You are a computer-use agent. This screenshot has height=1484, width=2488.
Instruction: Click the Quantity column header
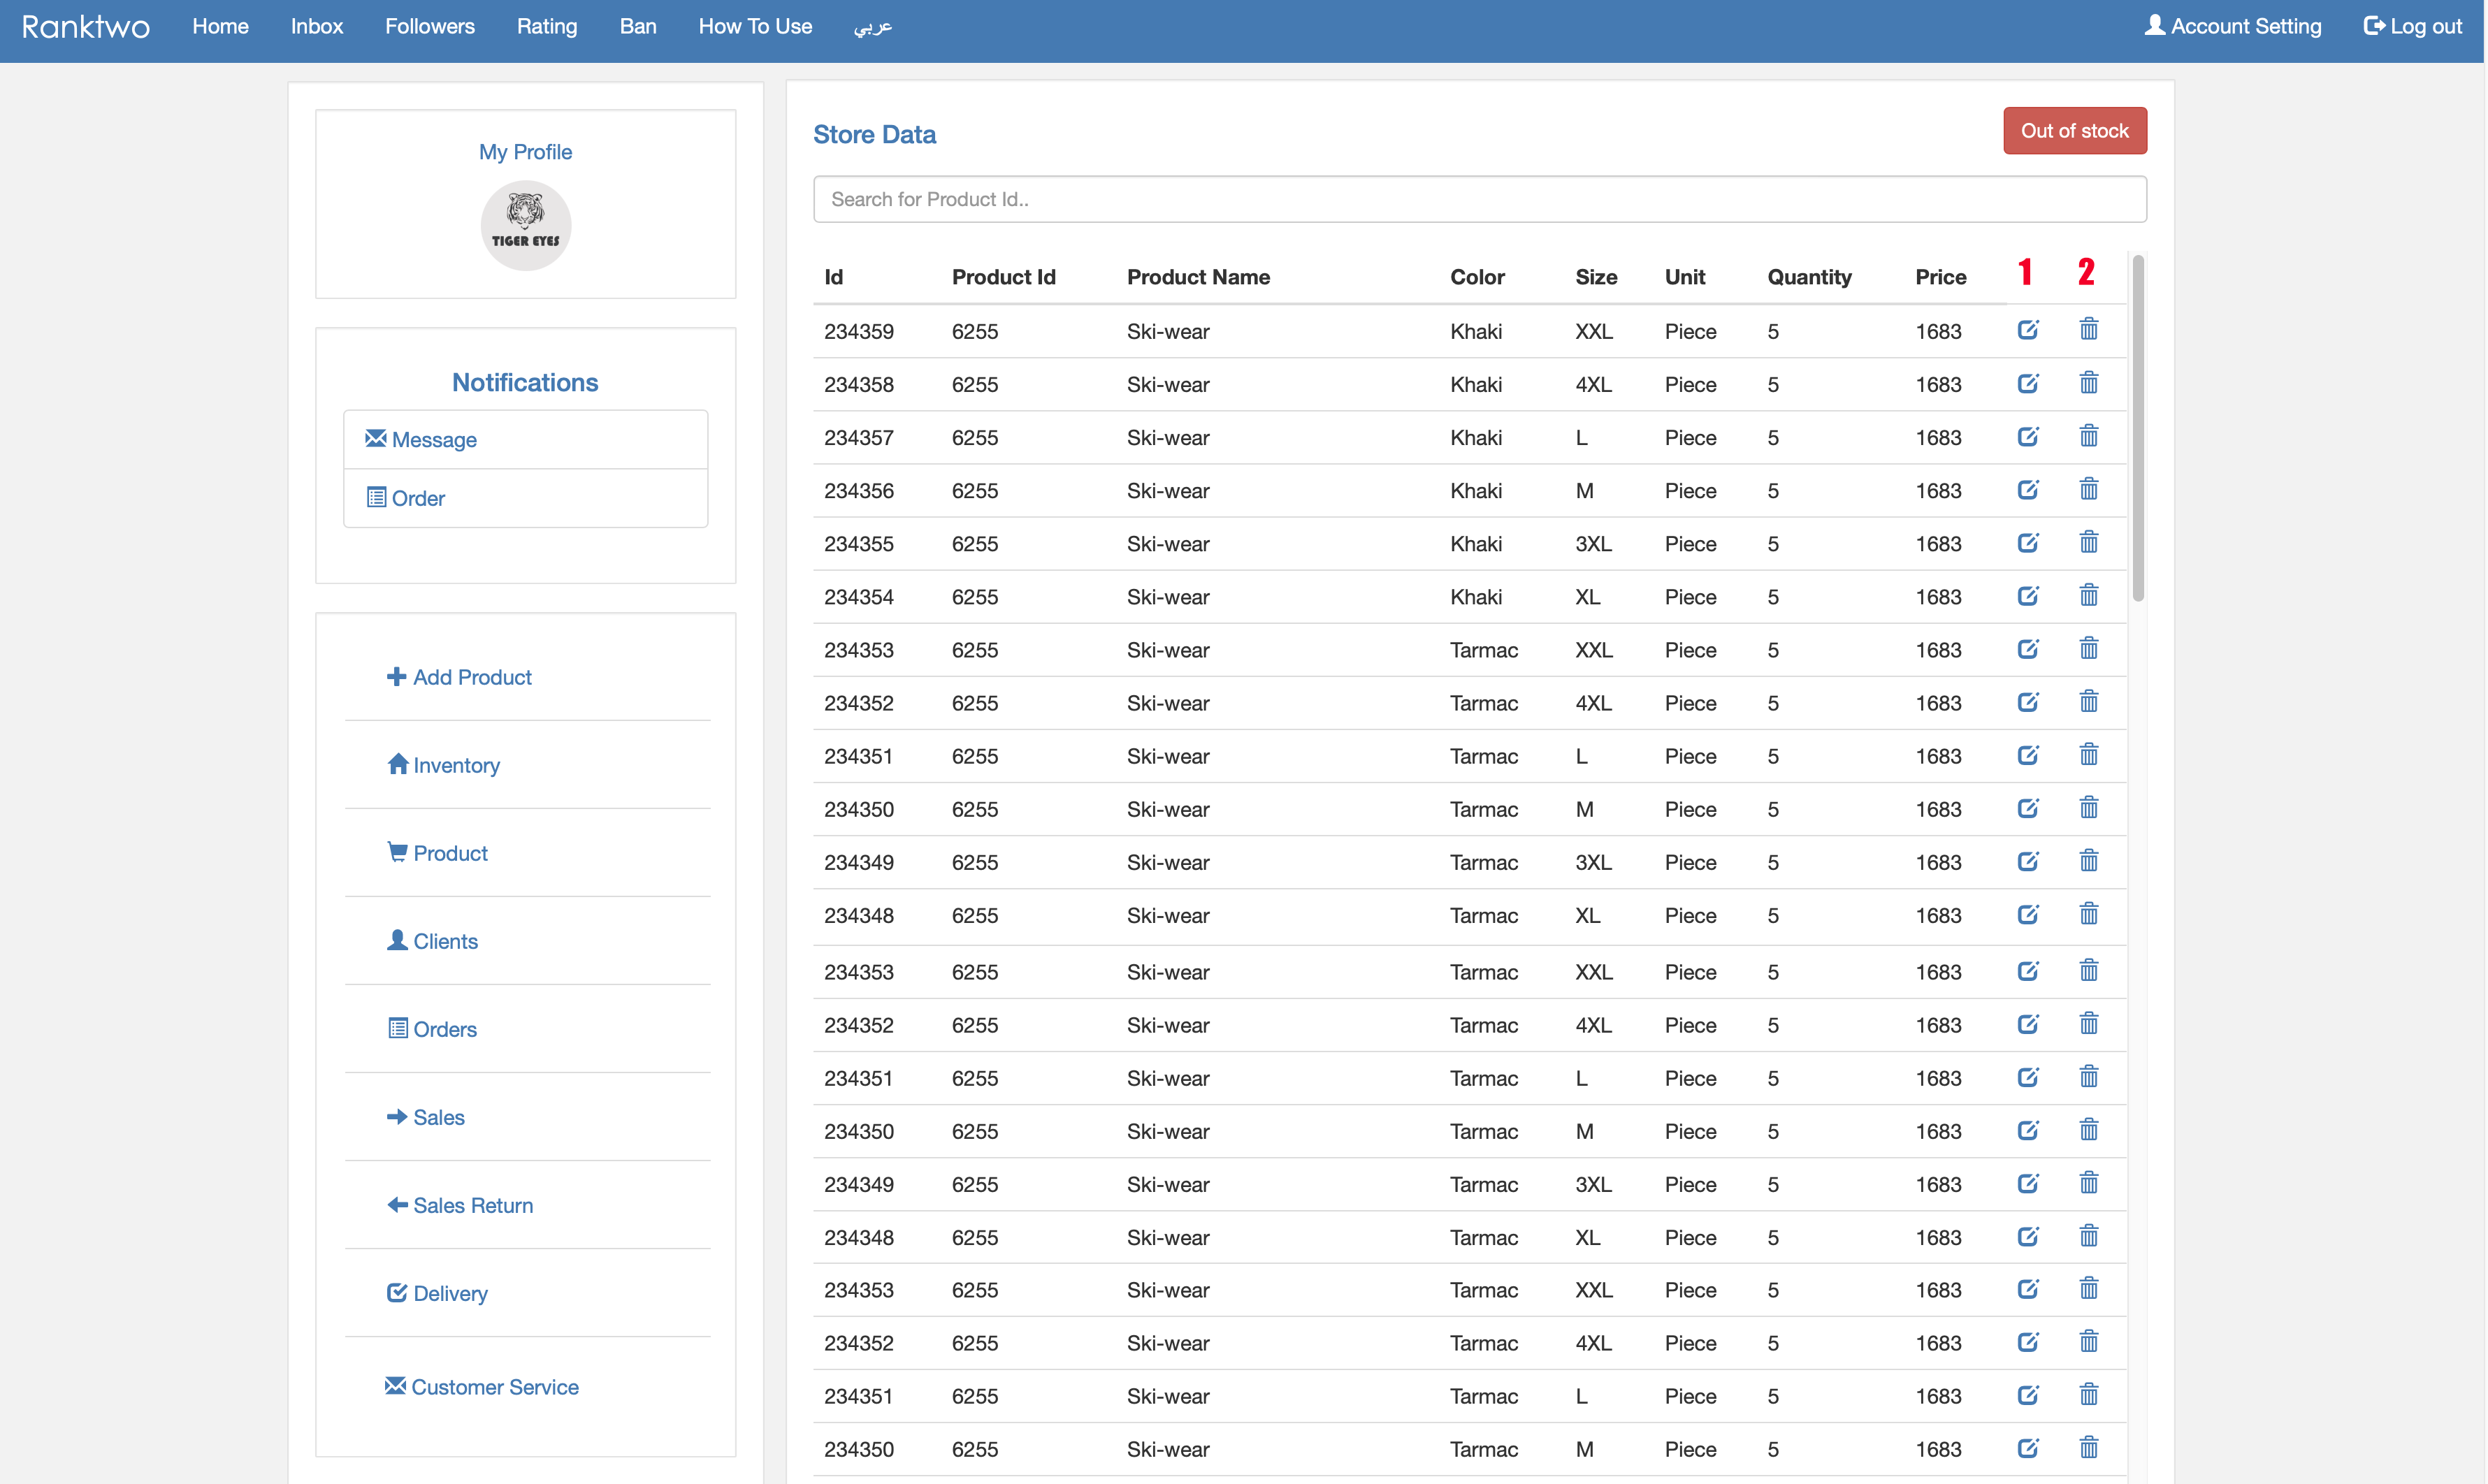point(1809,277)
